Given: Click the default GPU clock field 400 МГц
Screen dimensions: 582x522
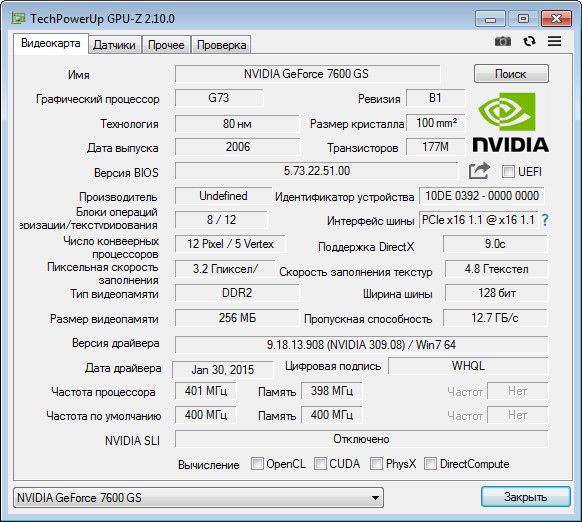Looking at the screenshot, I should (x=206, y=415).
